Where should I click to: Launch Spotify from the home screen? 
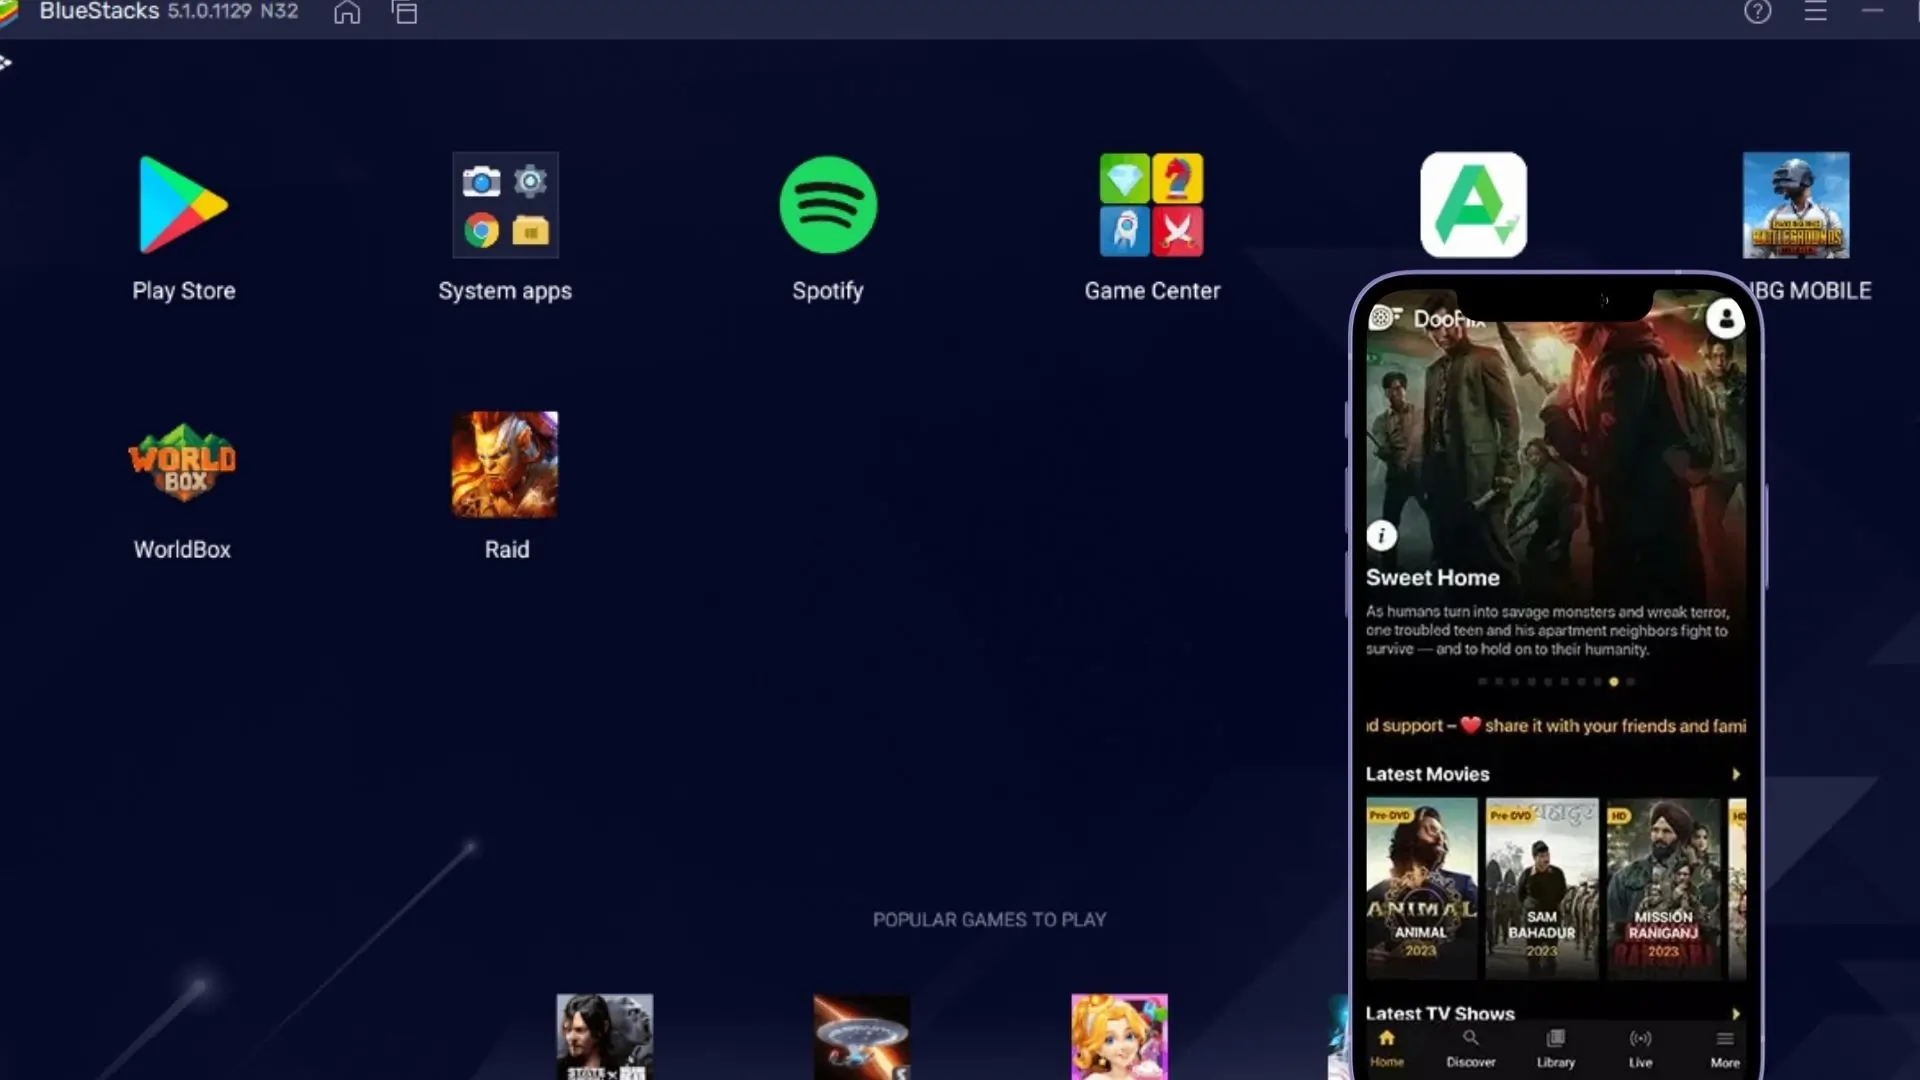[828, 206]
